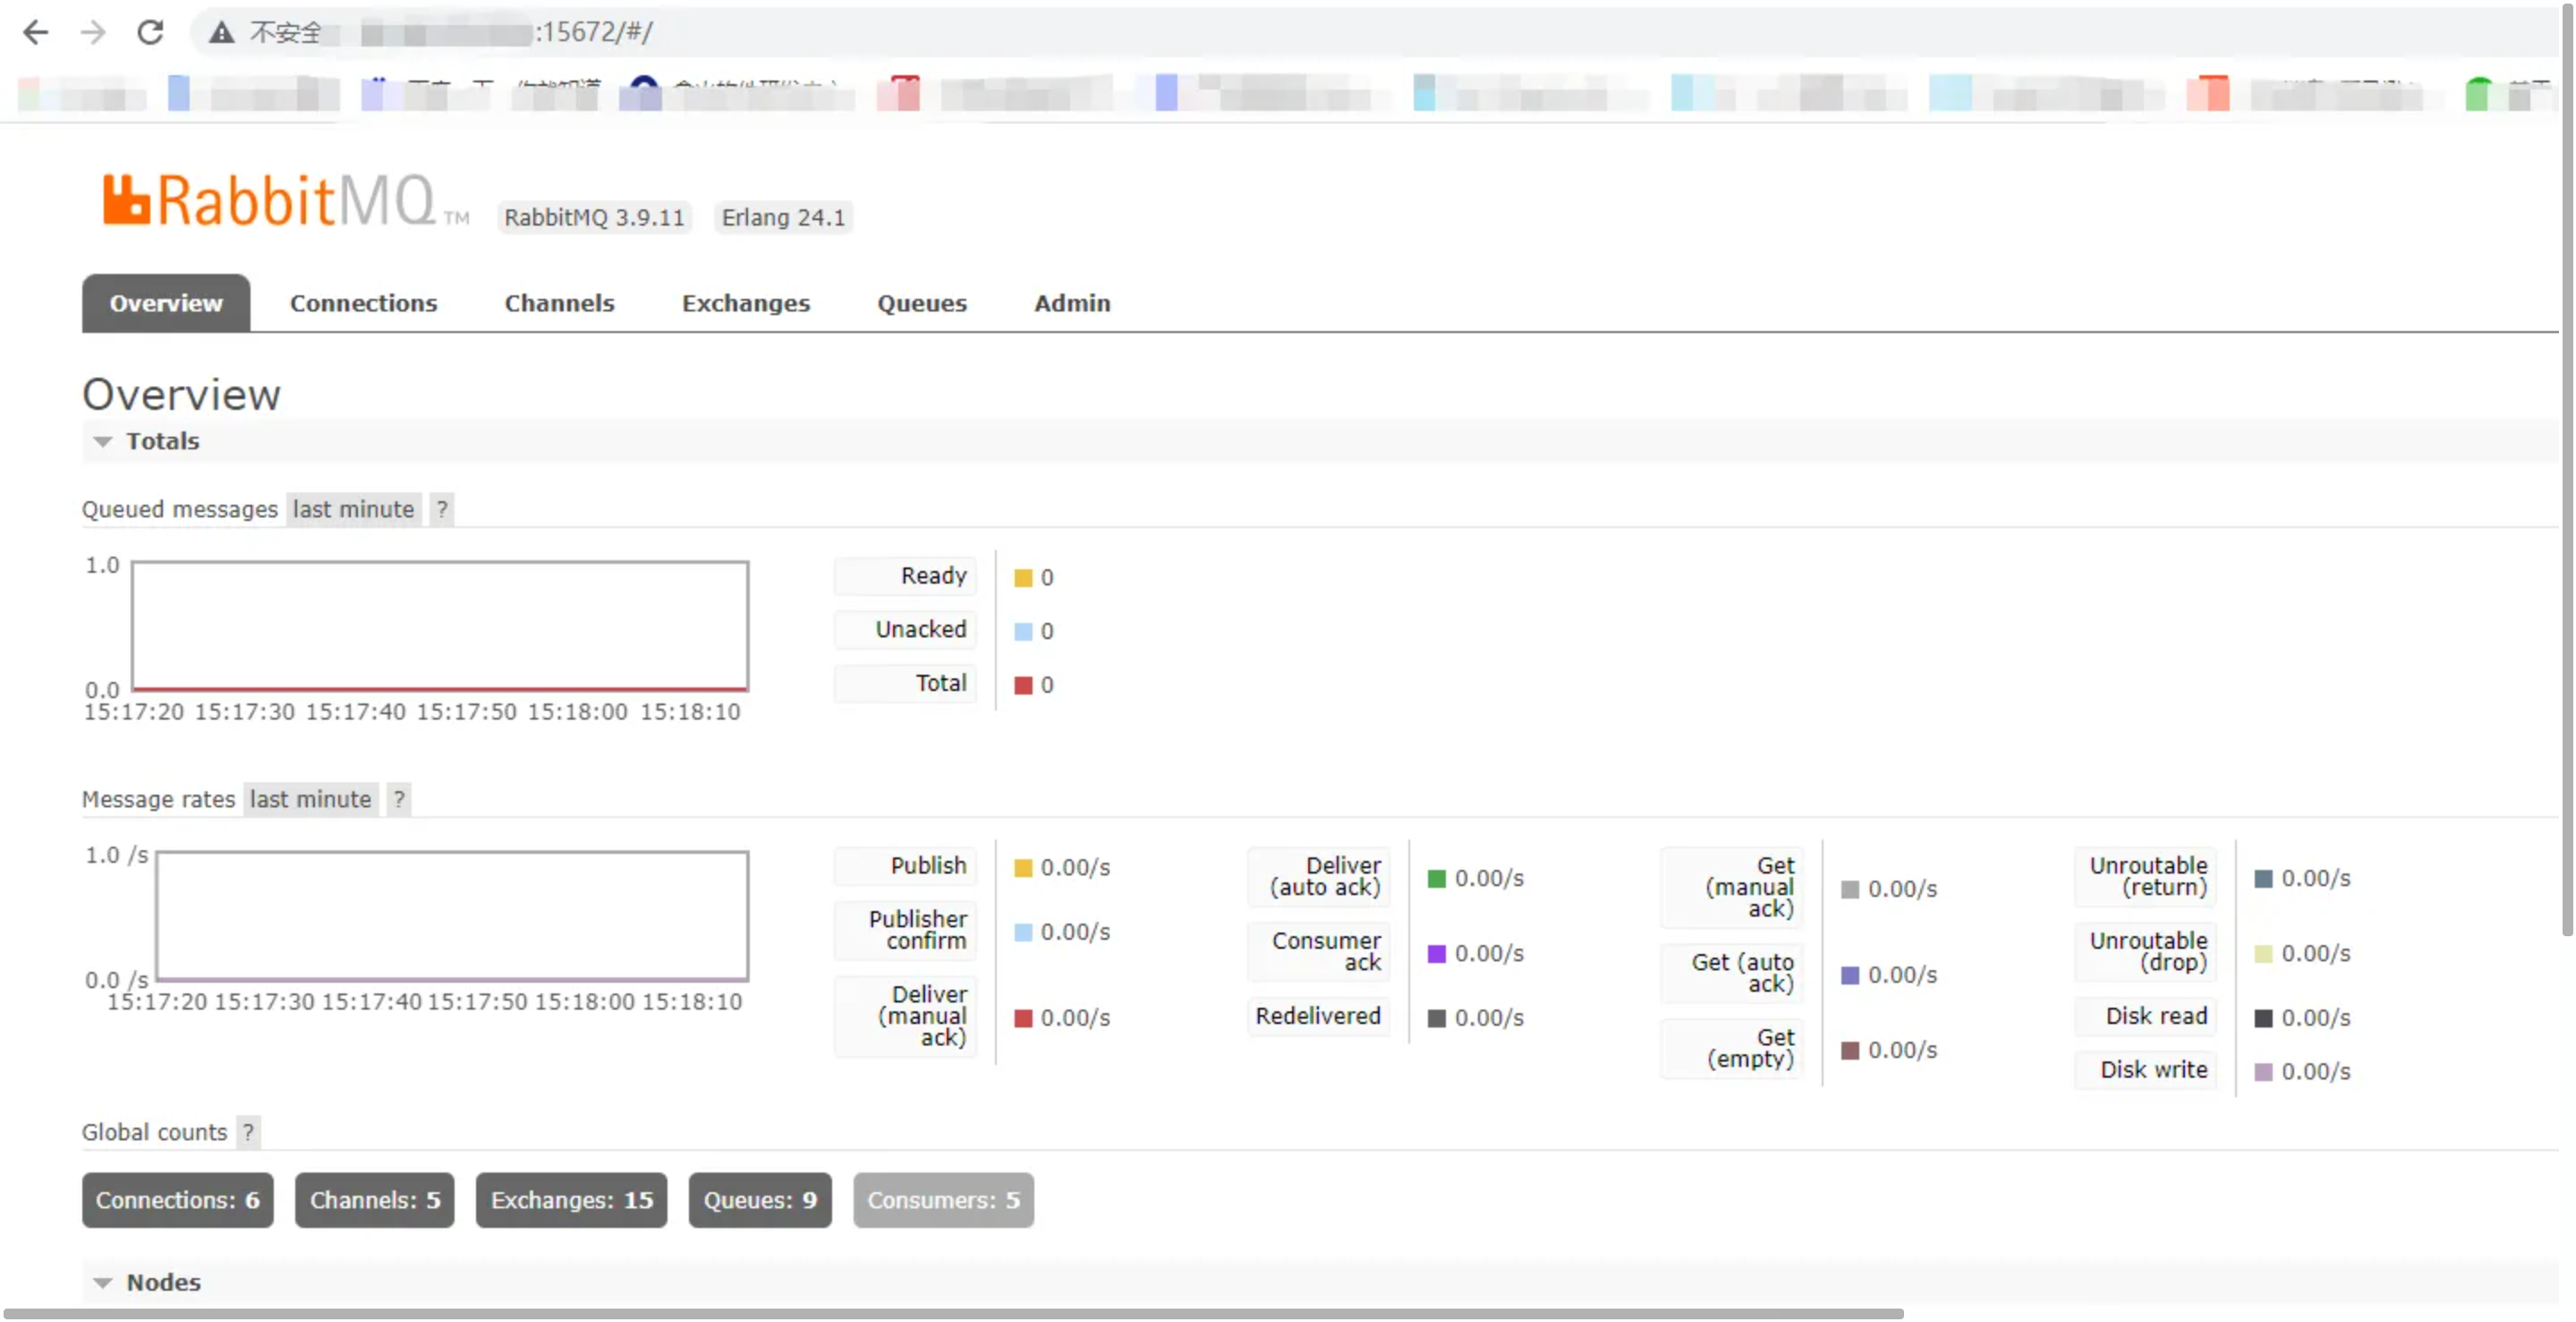Change Queued messages last minute range
Viewport: 2576px width, 1322px height.
pos(353,509)
